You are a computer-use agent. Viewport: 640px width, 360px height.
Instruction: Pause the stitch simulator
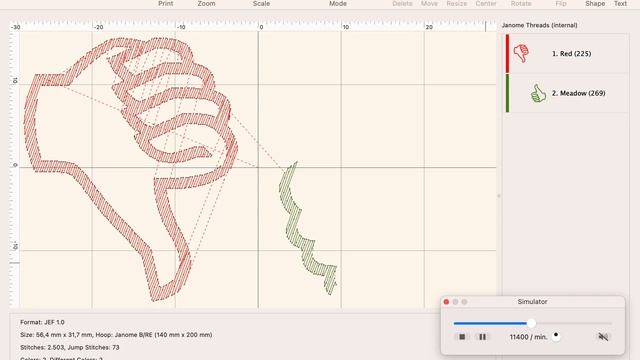[x=482, y=337]
